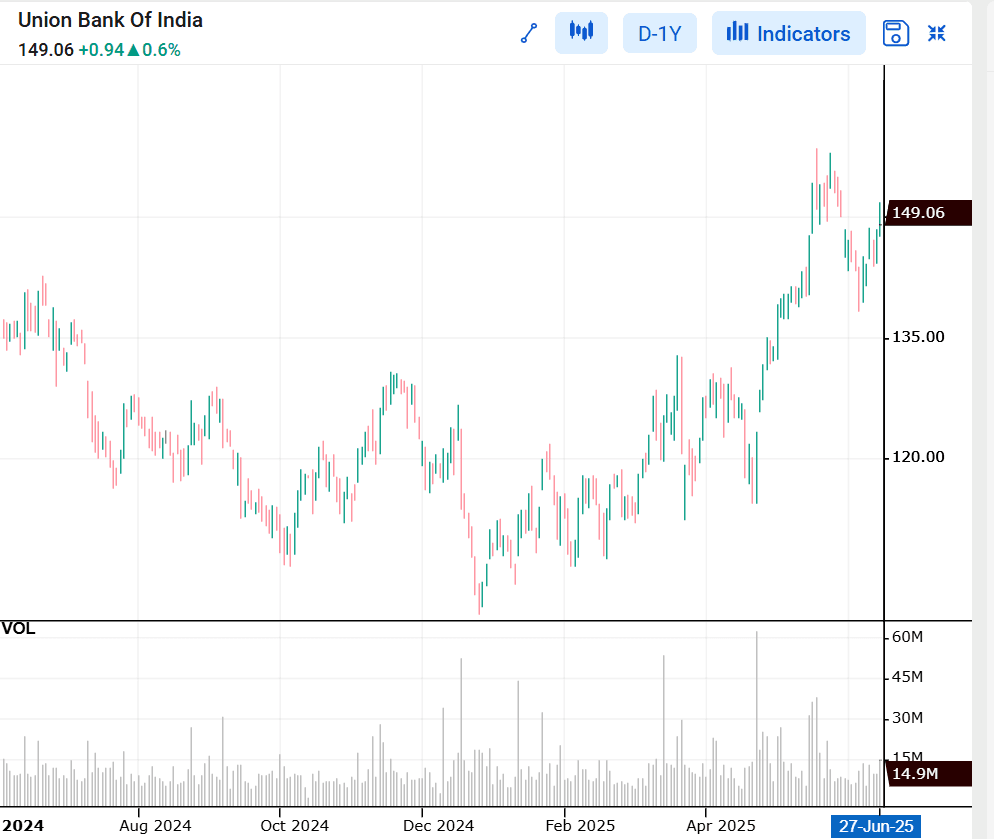Click the VOL panel label
994x839 pixels.
point(18,628)
